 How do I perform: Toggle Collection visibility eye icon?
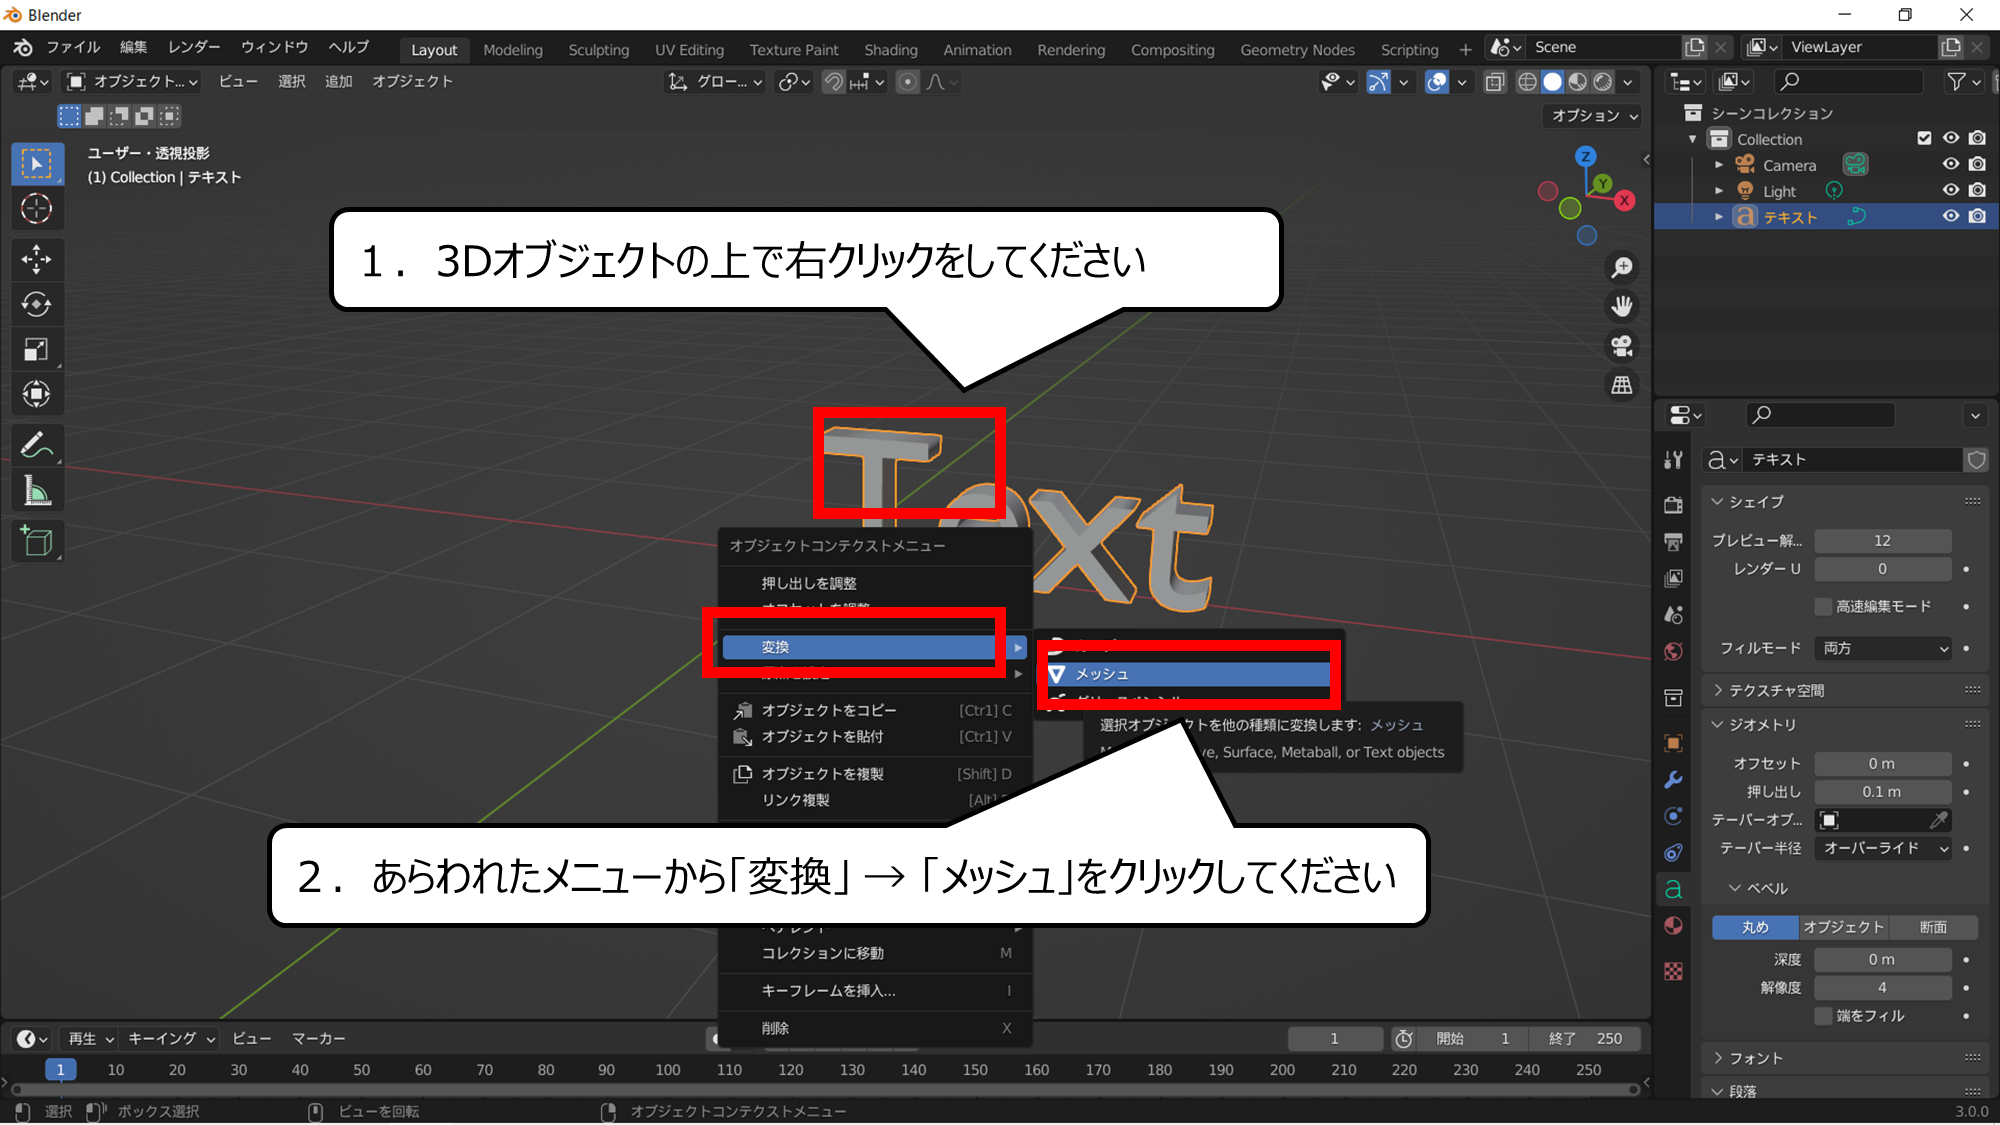point(1950,138)
